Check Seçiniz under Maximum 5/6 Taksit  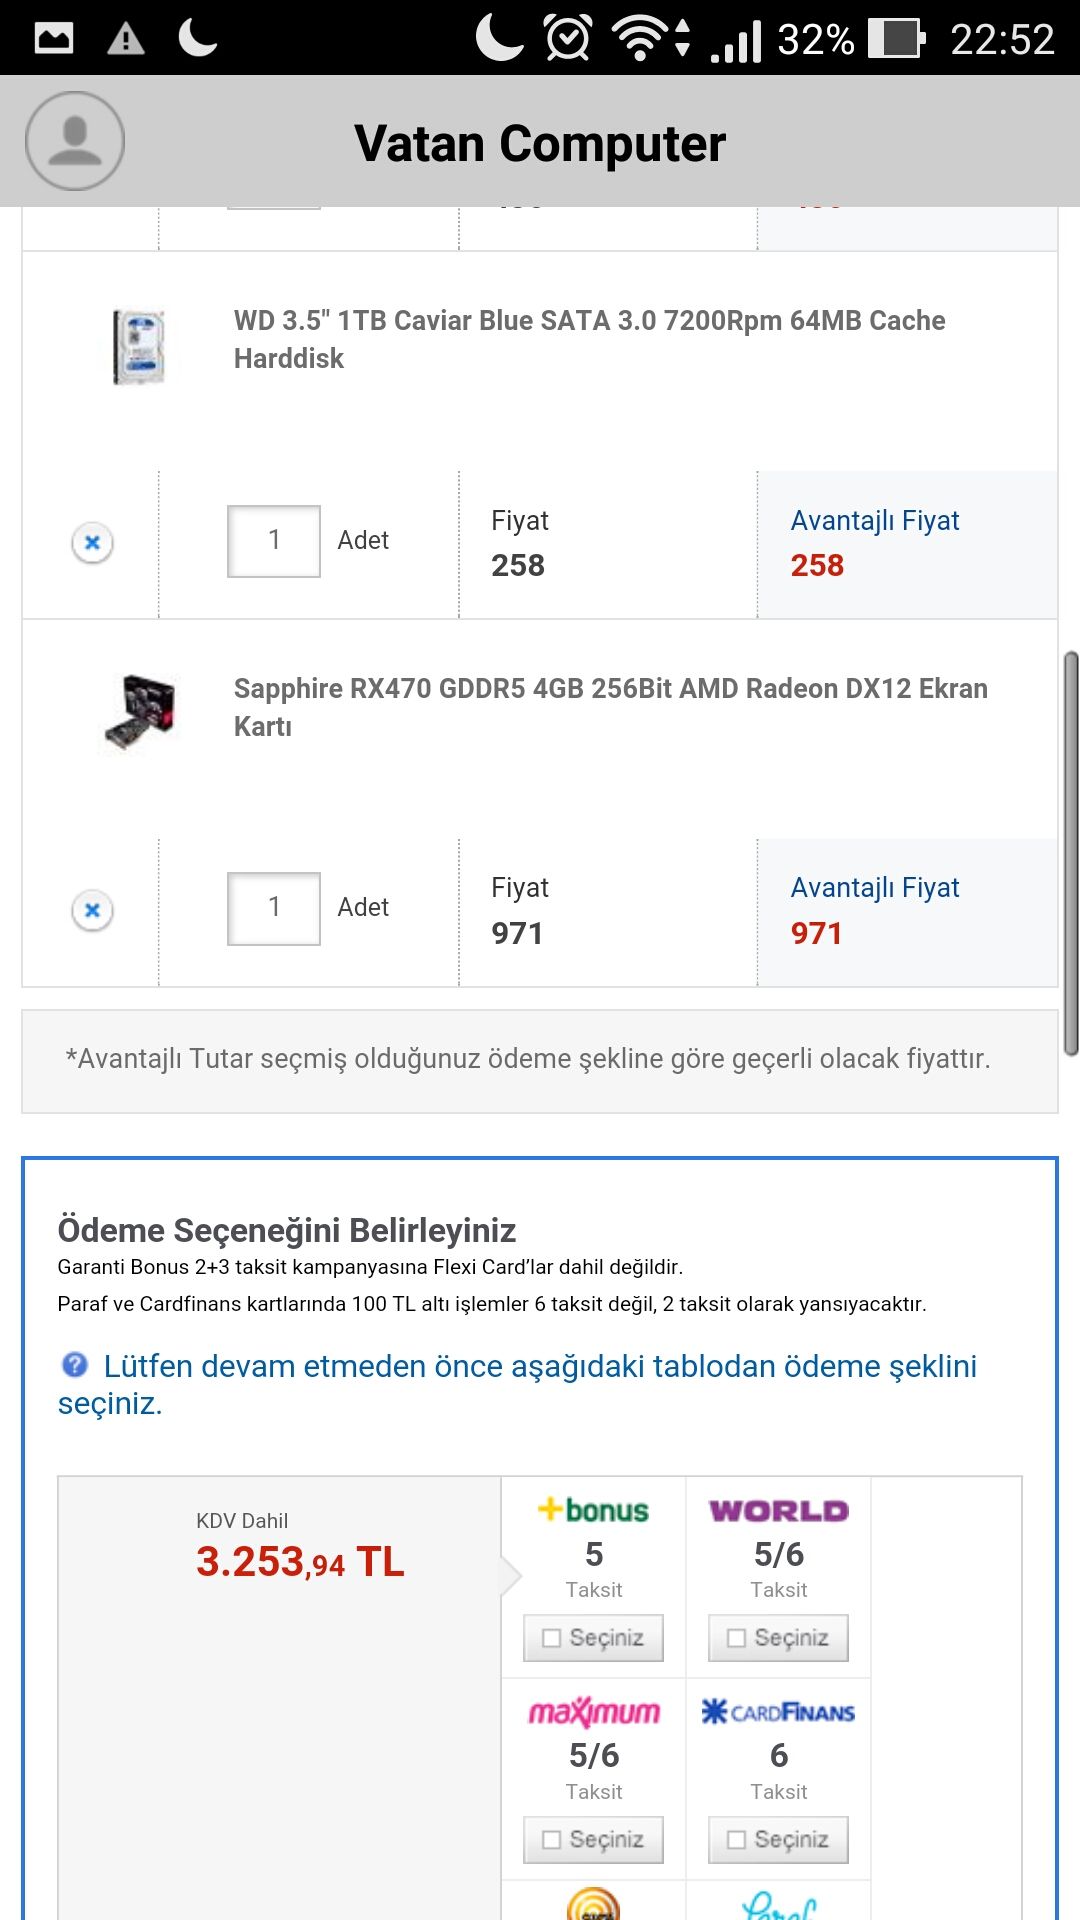pyautogui.click(x=593, y=1840)
